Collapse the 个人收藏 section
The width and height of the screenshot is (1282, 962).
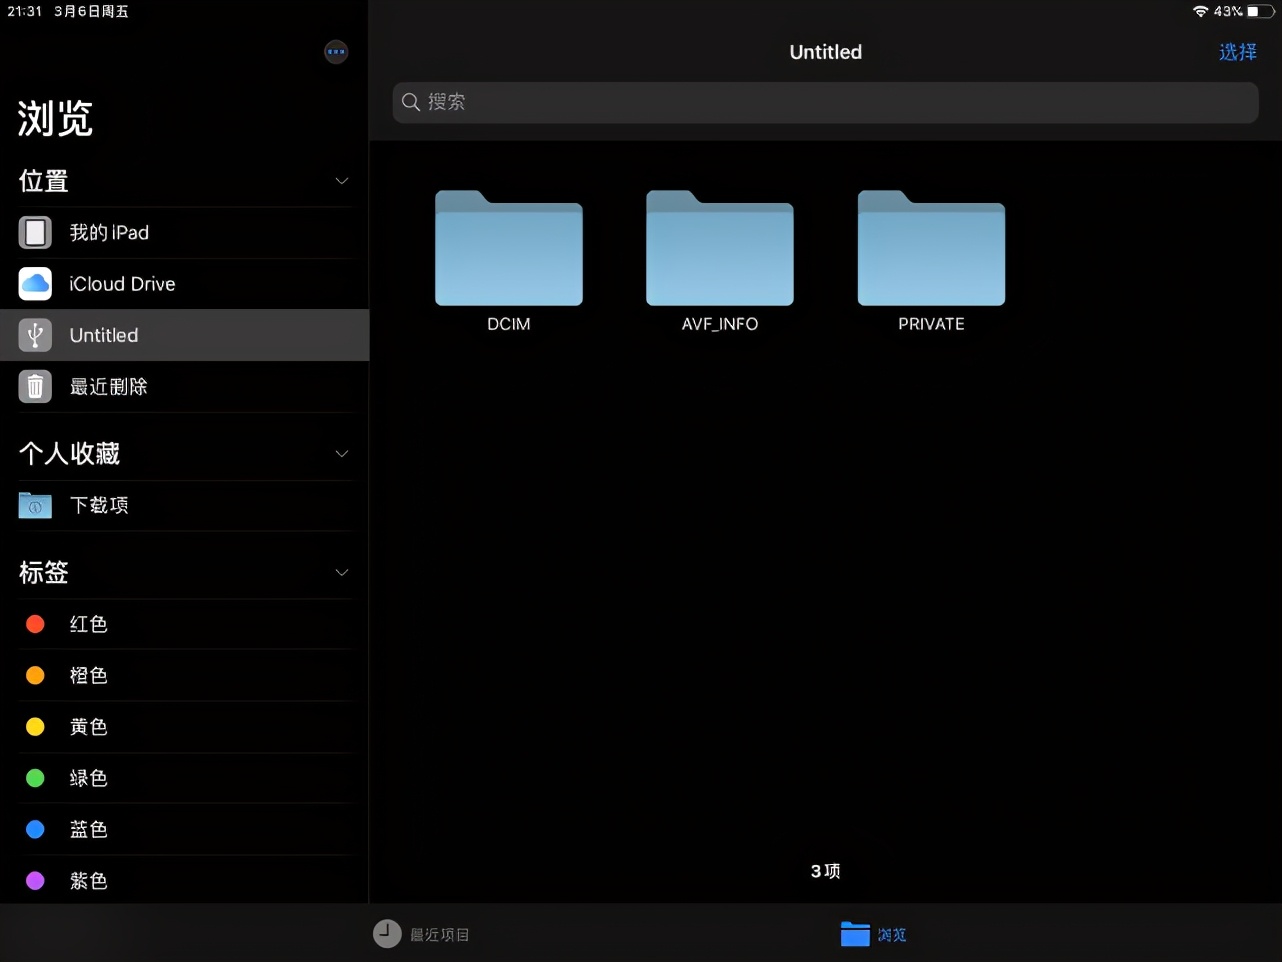coord(341,454)
